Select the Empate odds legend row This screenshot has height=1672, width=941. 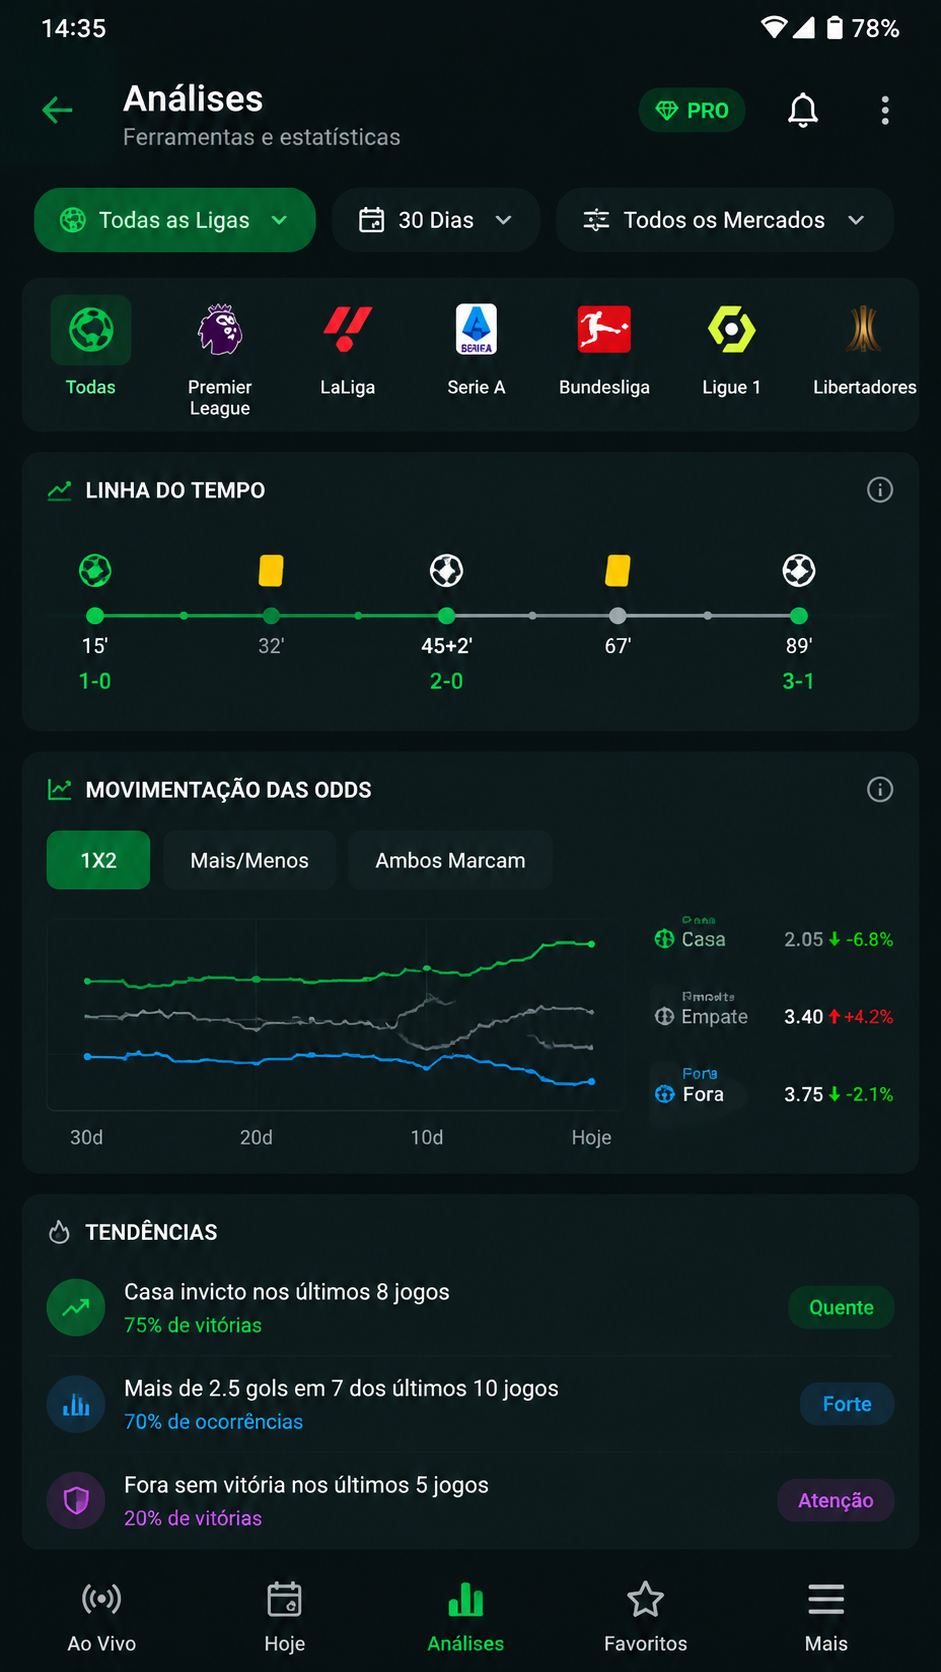[x=773, y=1016]
